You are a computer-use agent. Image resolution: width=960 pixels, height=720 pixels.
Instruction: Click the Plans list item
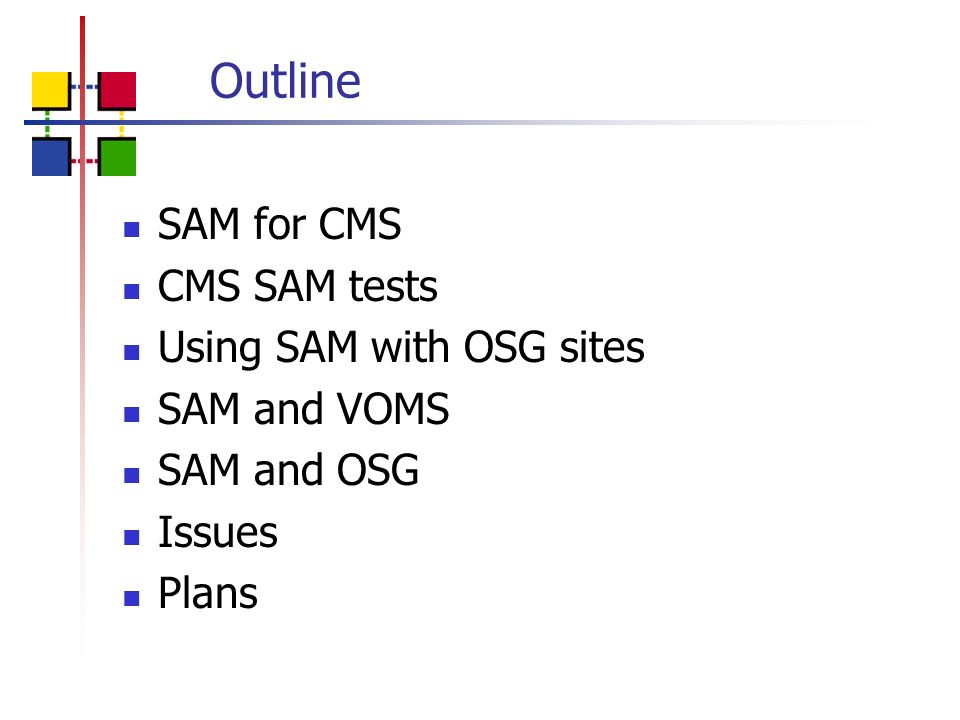click(x=208, y=593)
